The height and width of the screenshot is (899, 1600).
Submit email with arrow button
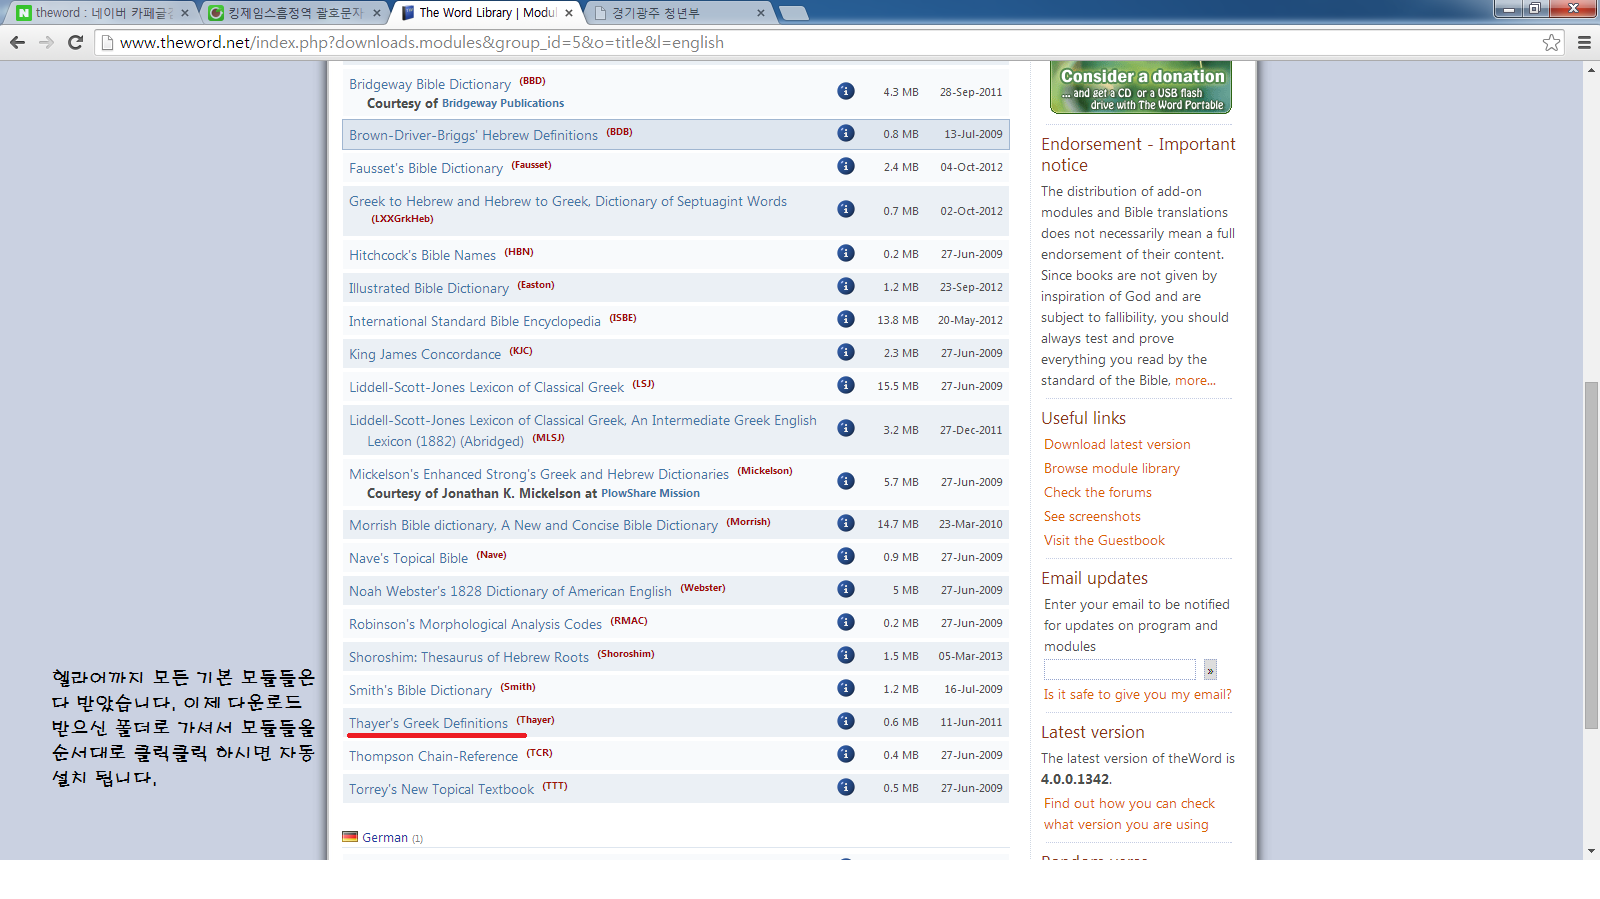tap(1210, 670)
